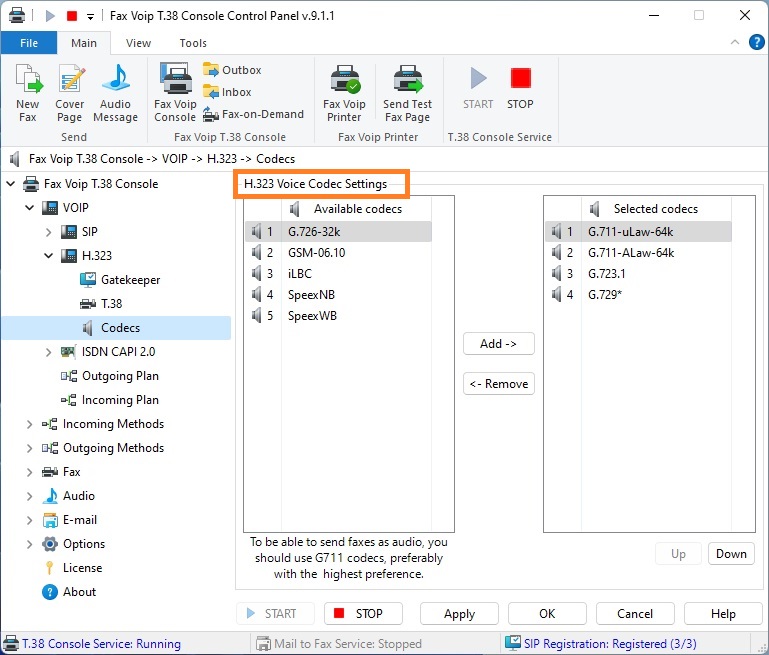Viewport: 769px width, 655px height.
Task: Launch the Fax Voip Console icon
Action: (175, 93)
